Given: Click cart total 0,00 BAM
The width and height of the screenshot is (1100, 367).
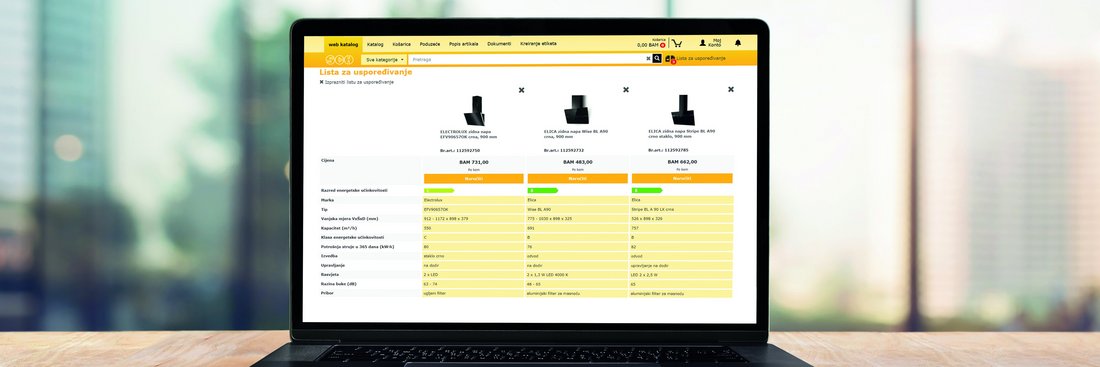Looking at the screenshot, I should (648, 45).
